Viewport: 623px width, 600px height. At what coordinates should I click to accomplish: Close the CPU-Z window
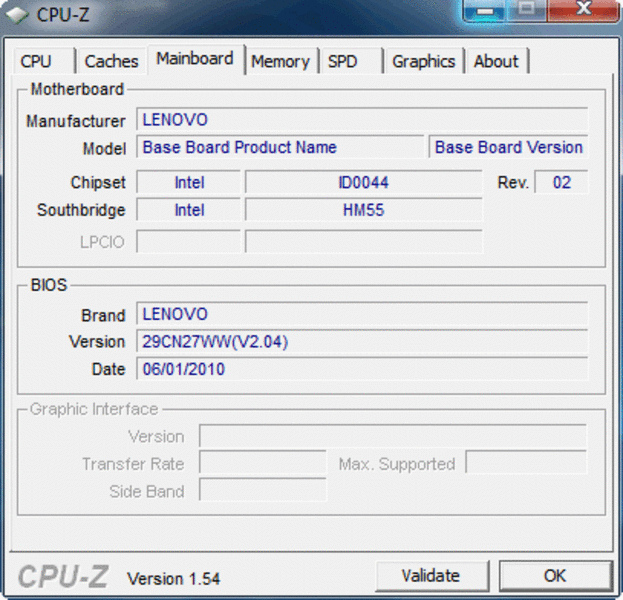(584, 10)
